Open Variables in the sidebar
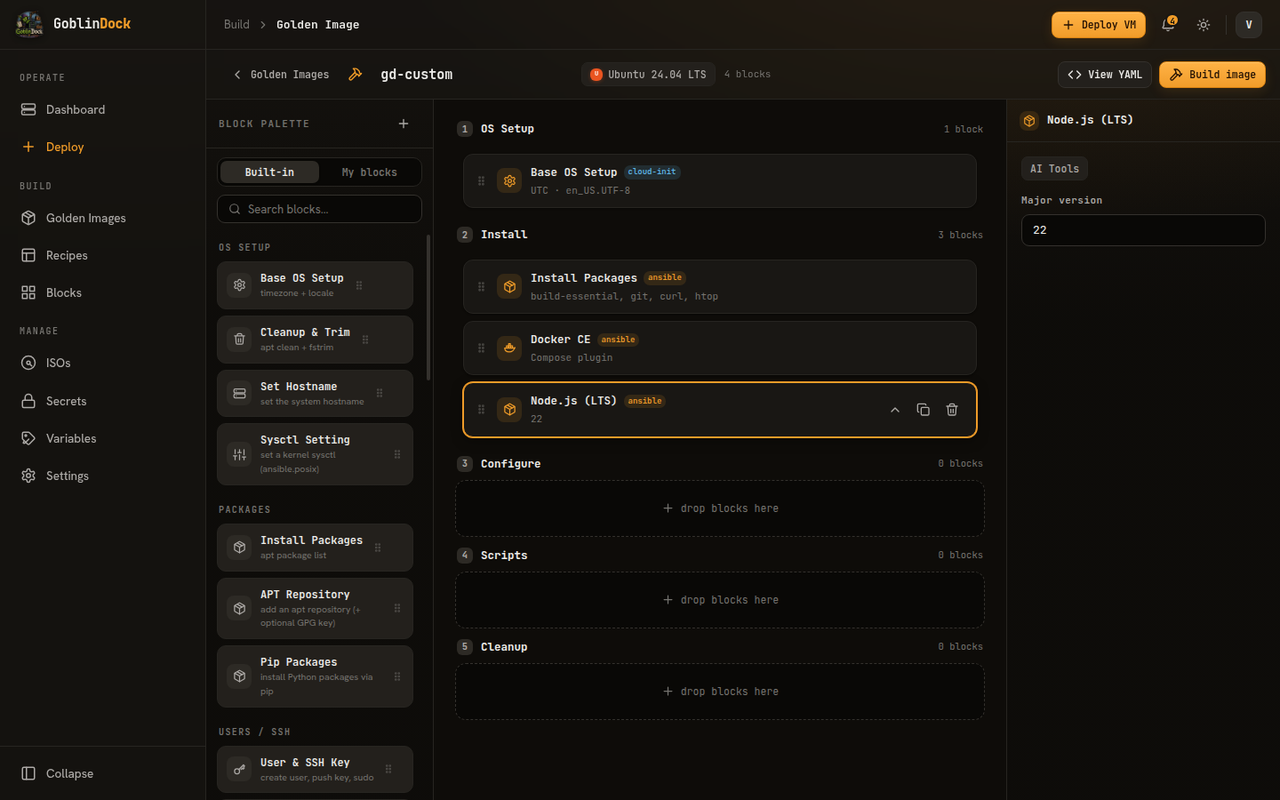This screenshot has height=800, width=1280. 102,438
